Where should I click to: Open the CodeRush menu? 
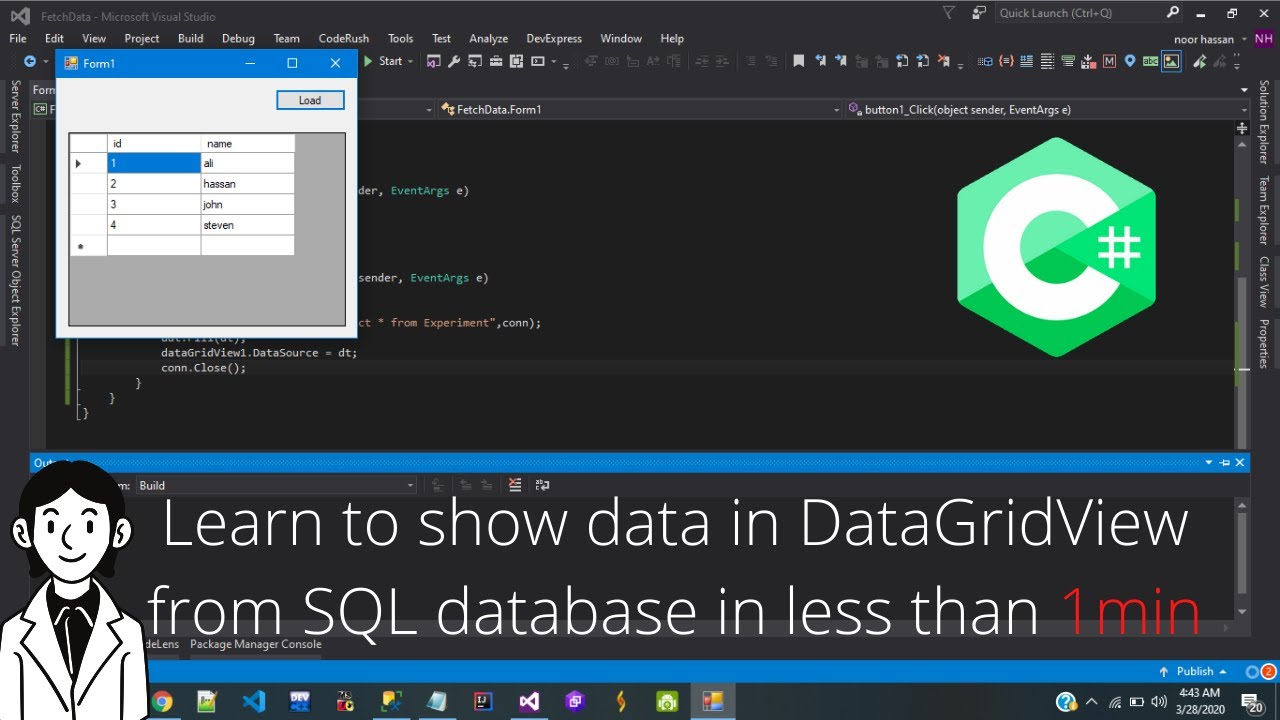click(344, 38)
